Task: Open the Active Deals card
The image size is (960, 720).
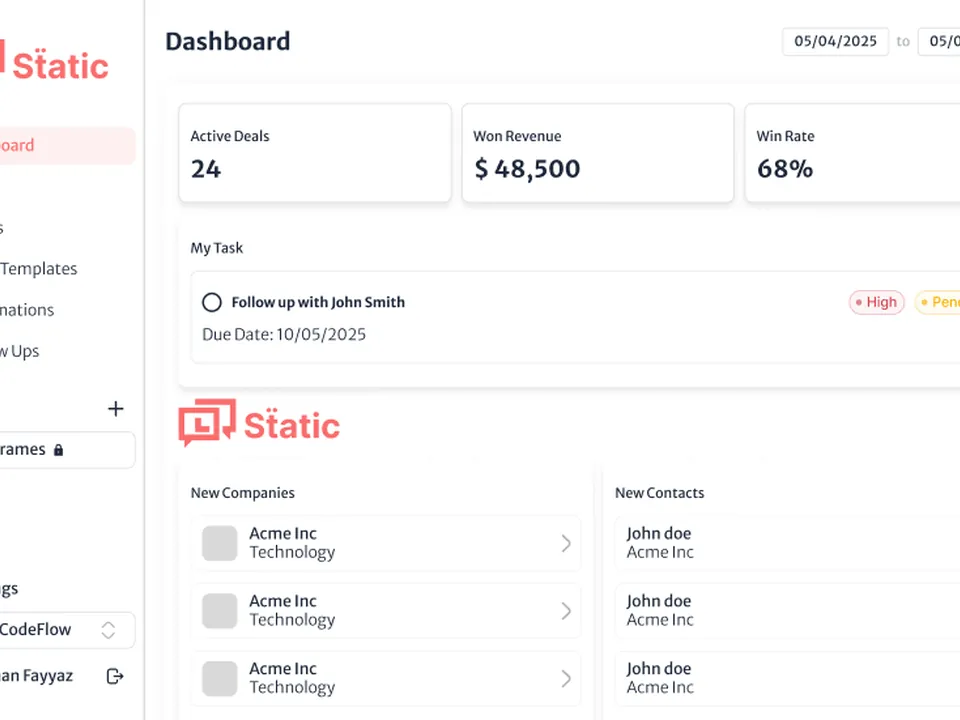Action: point(315,152)
